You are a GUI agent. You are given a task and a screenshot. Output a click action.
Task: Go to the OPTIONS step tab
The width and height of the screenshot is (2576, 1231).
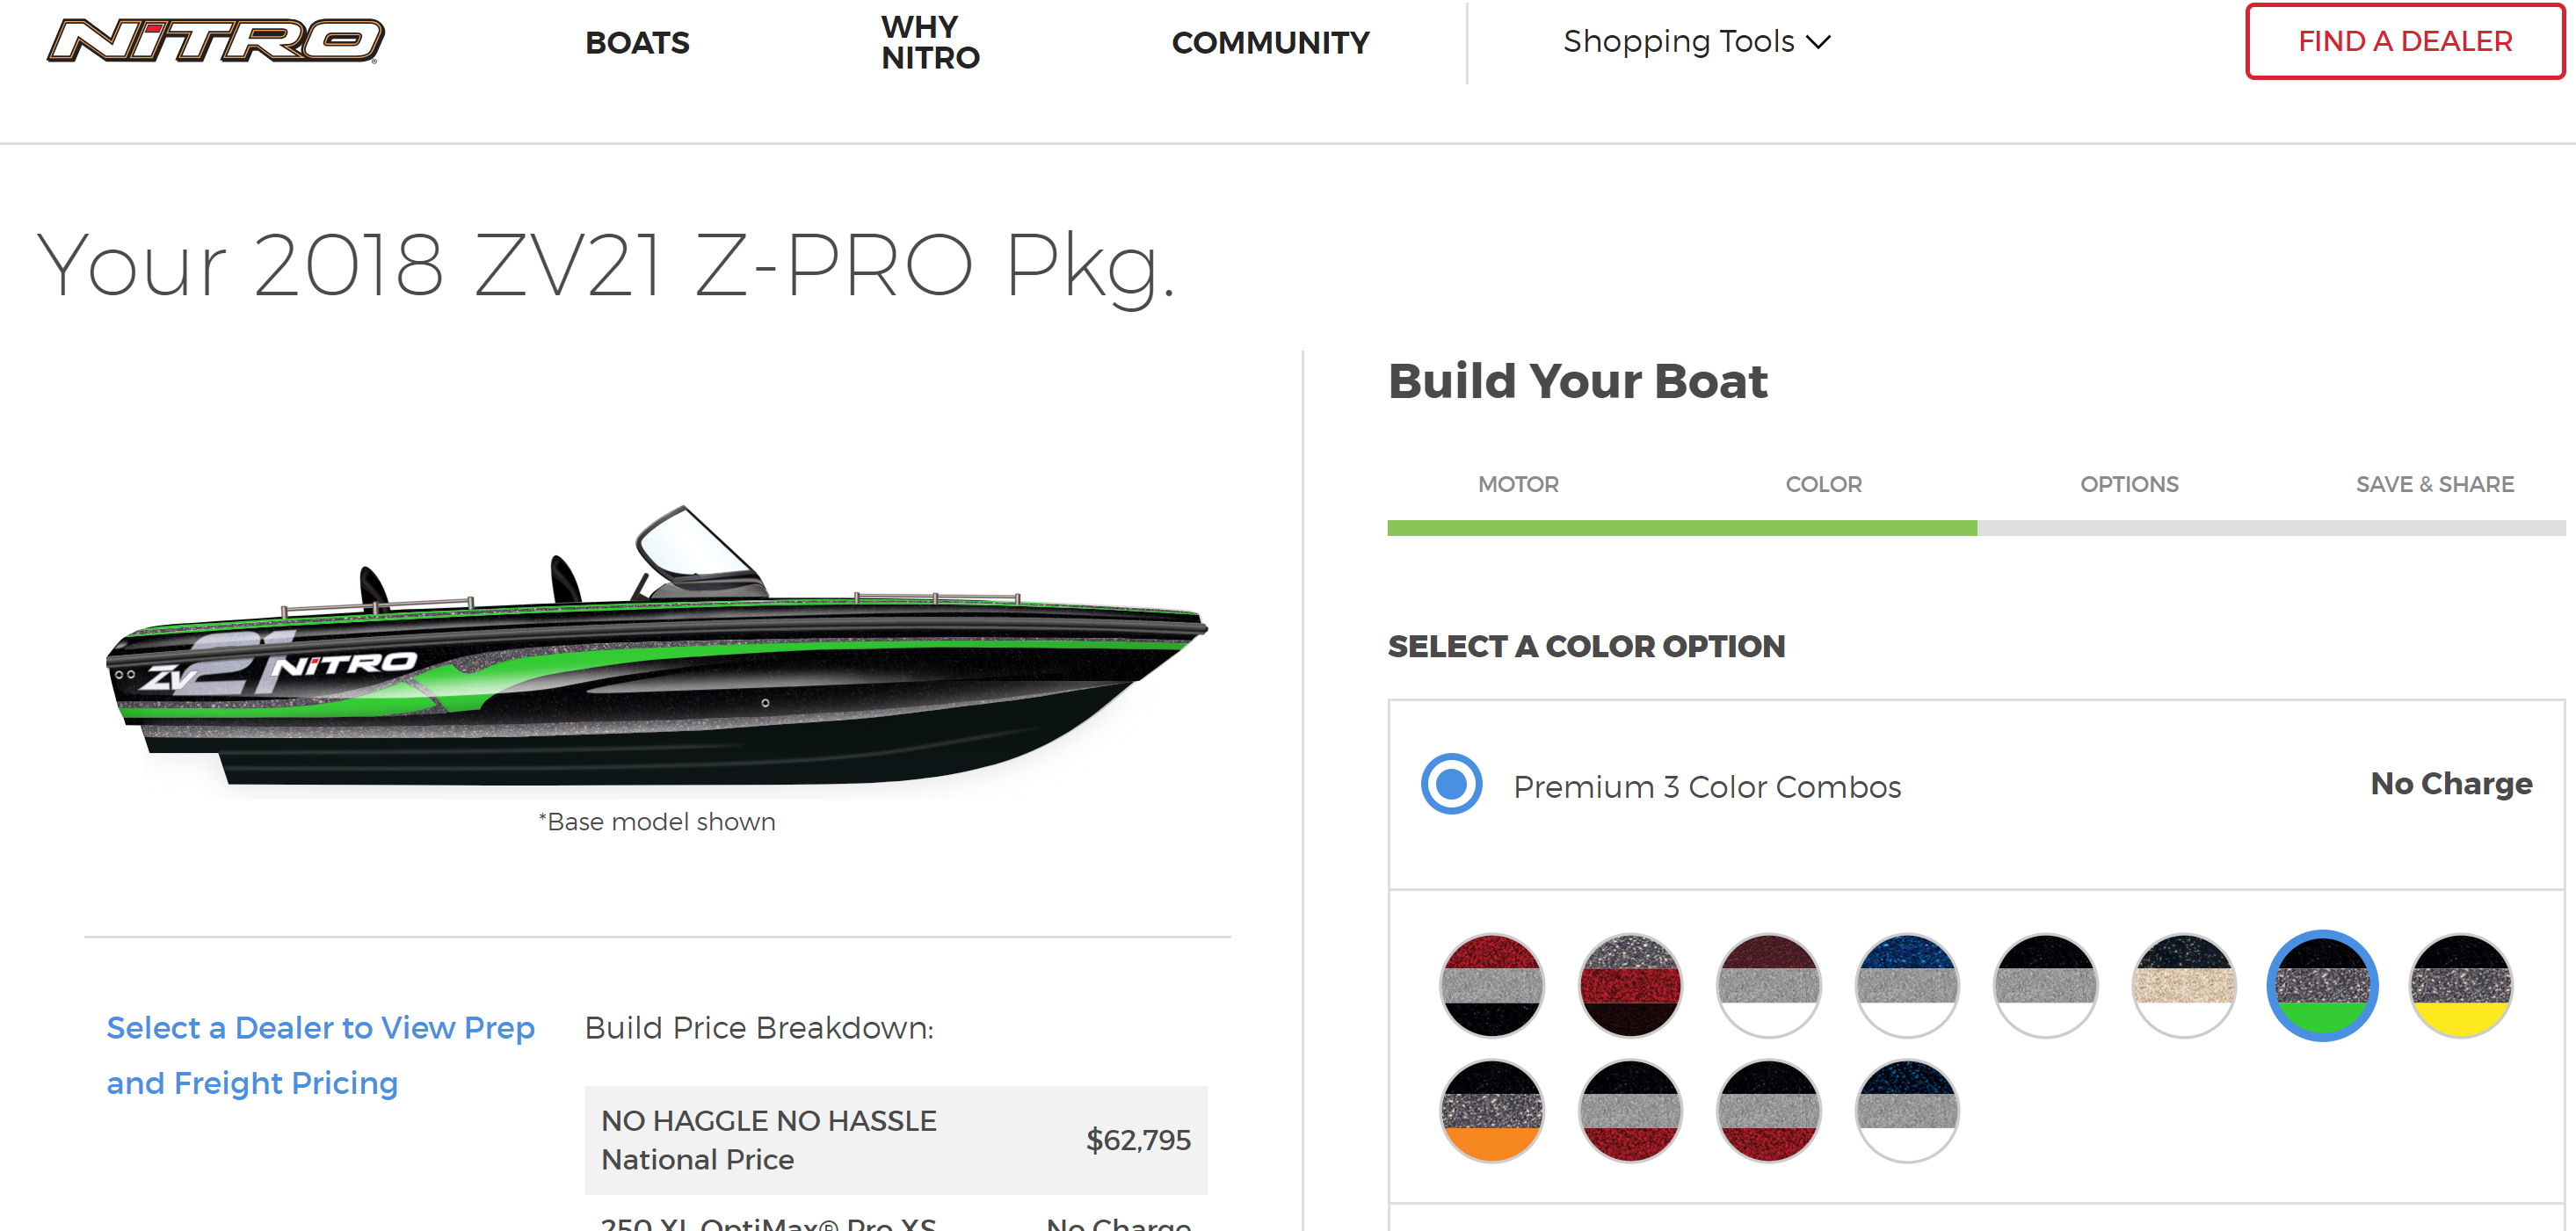tap(2128, 485)
